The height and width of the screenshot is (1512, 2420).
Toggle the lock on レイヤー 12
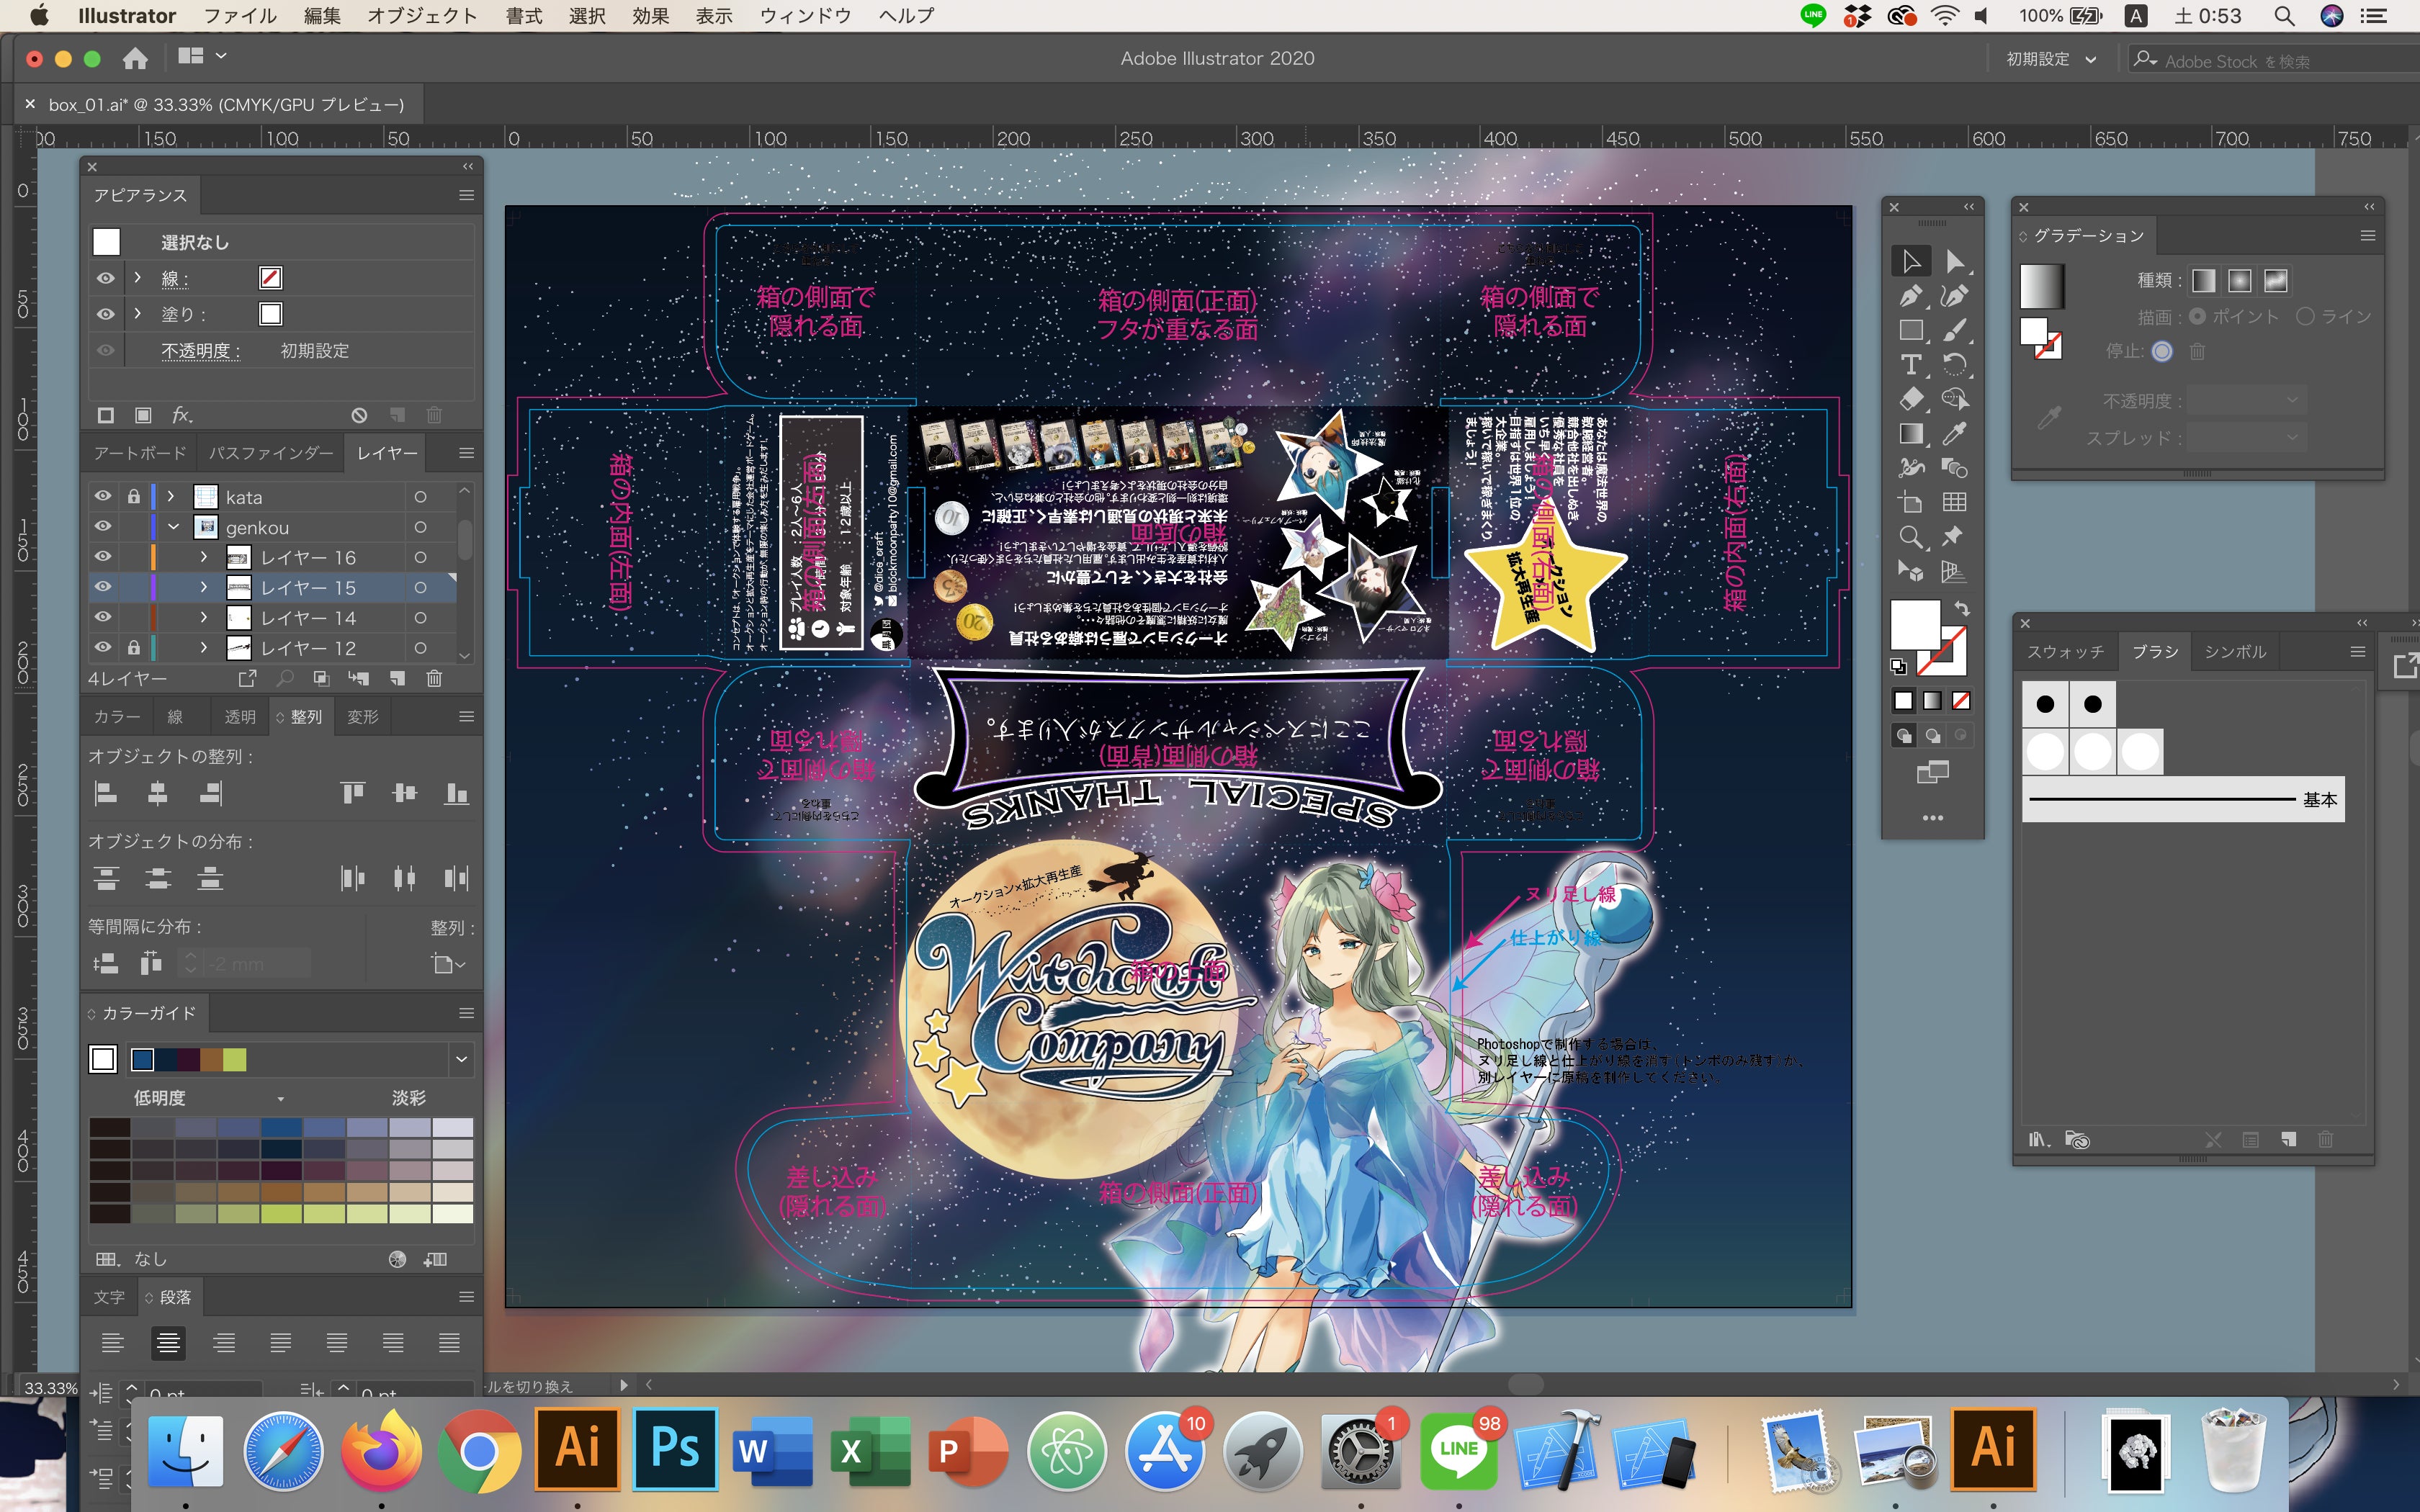coord(133,648)
